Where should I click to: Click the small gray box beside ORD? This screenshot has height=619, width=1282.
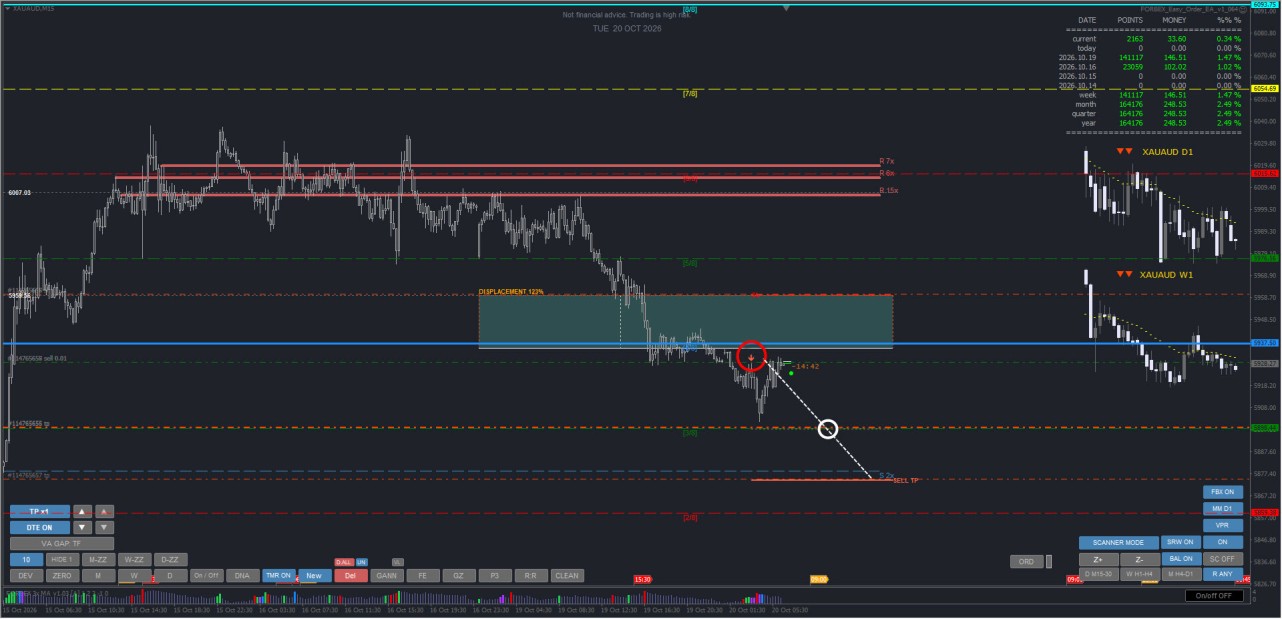coord(1050,561)
